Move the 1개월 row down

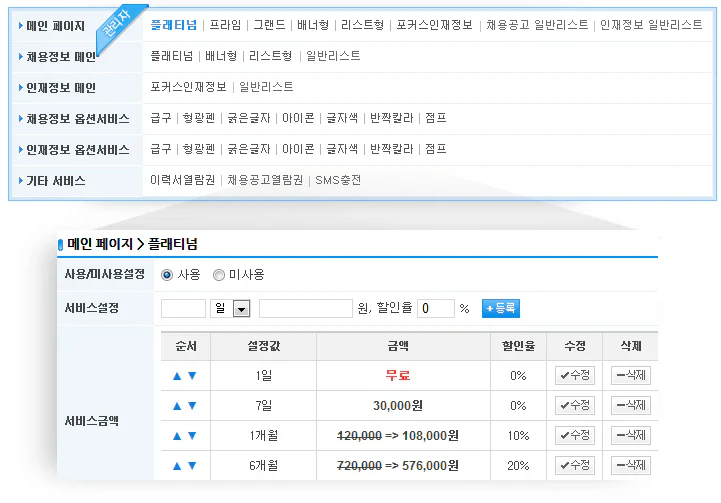click(192, 436)
